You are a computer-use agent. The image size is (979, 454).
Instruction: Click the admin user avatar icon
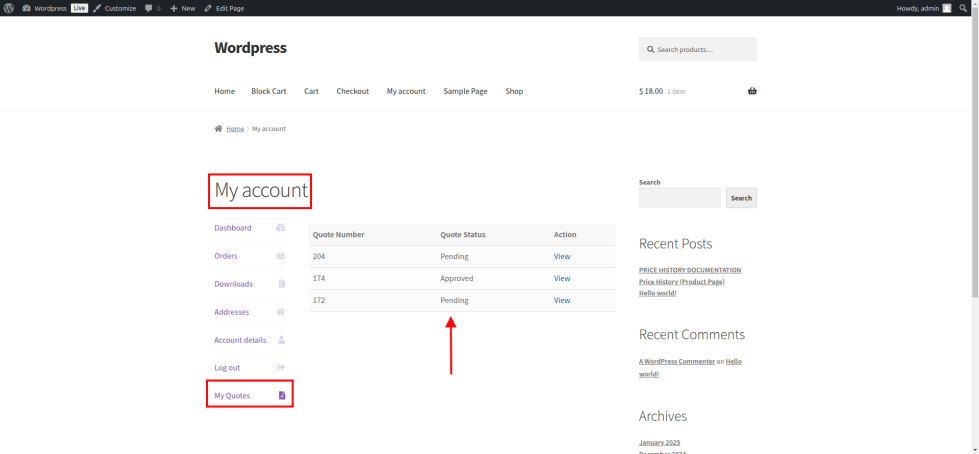click(946, 8)
